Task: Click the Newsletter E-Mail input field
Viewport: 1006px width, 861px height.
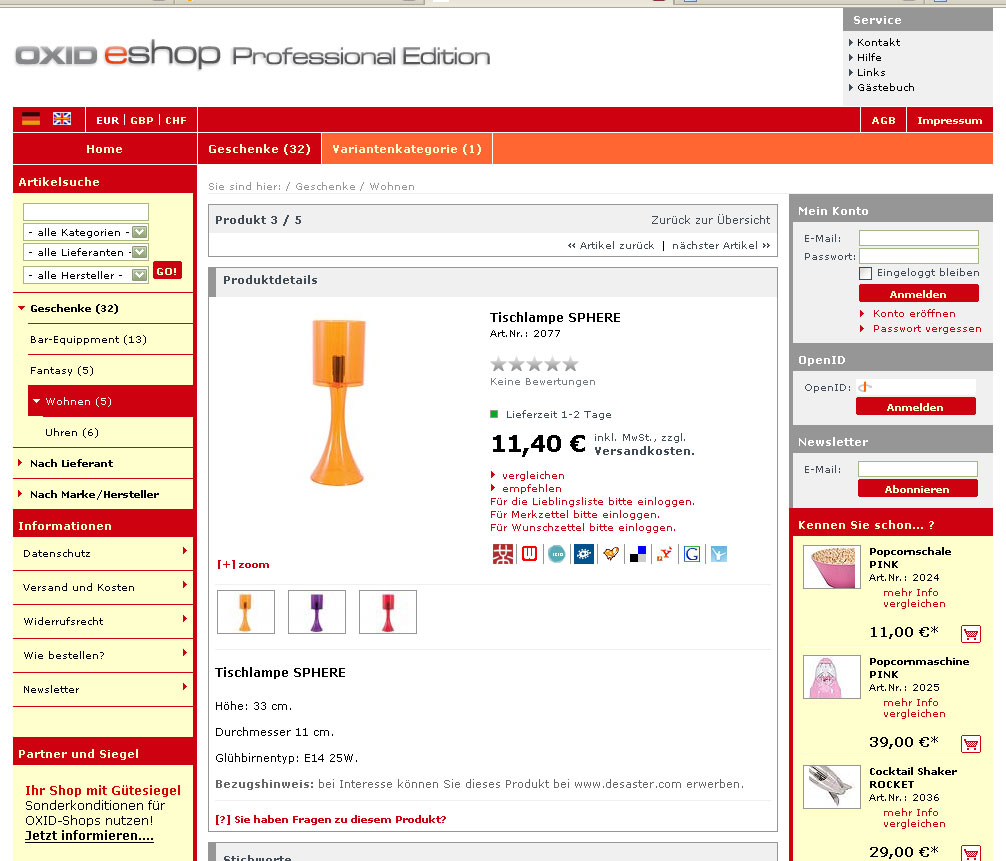Action: tap(917, 469)
